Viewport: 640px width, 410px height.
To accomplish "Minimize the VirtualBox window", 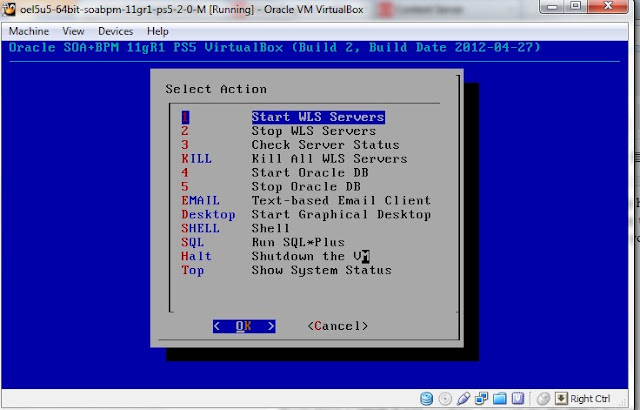I will tap(552, 6).
